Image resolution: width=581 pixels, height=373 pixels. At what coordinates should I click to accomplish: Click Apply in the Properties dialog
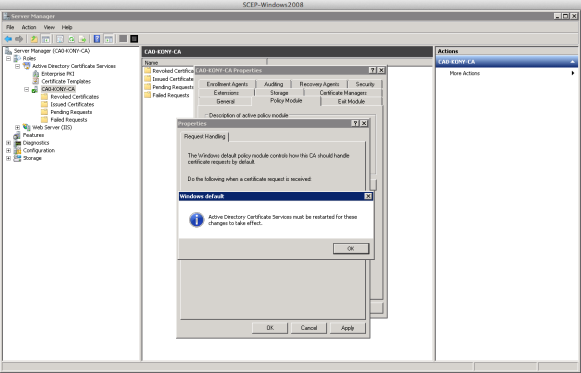click(348, 328)
